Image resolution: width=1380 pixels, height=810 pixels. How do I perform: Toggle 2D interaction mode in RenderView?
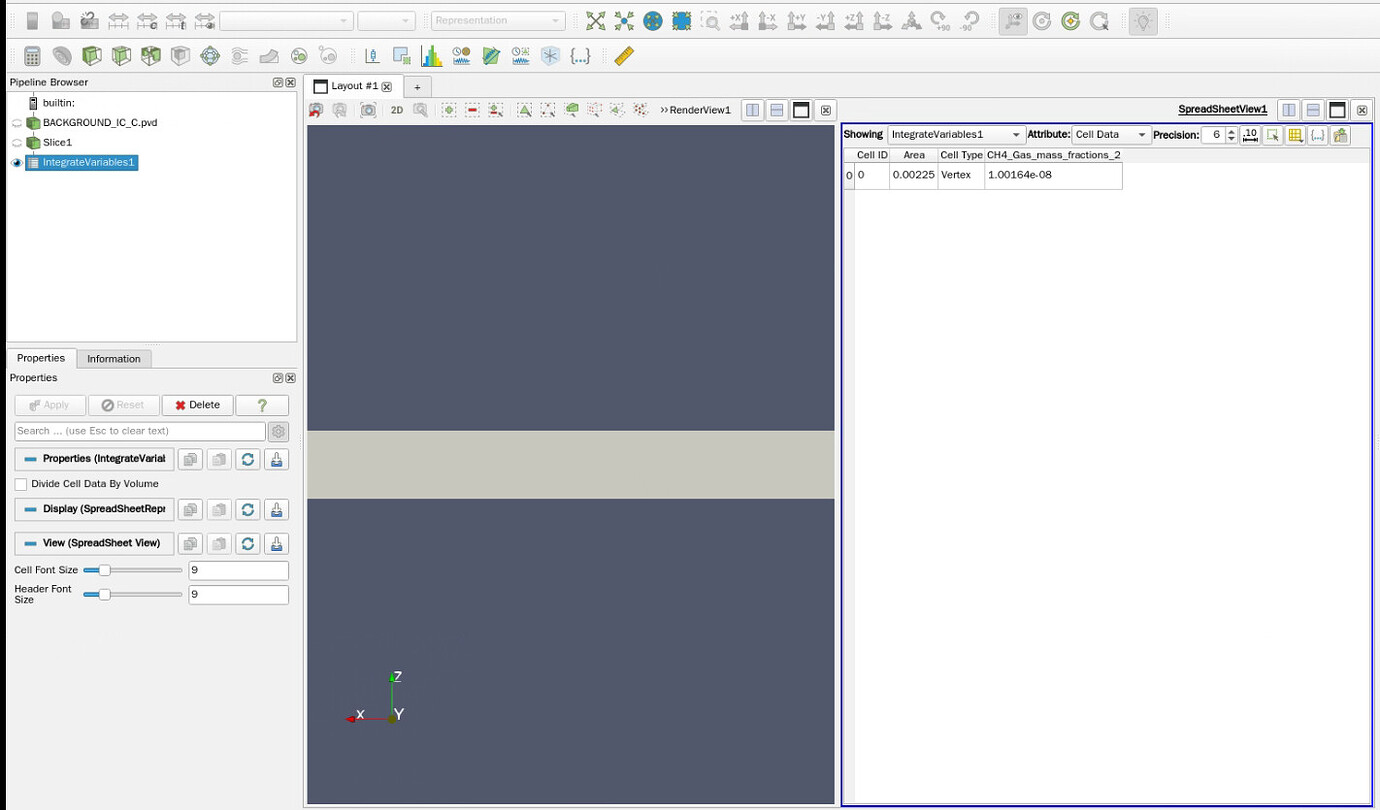pyautogui.click(x=397, y=110)
